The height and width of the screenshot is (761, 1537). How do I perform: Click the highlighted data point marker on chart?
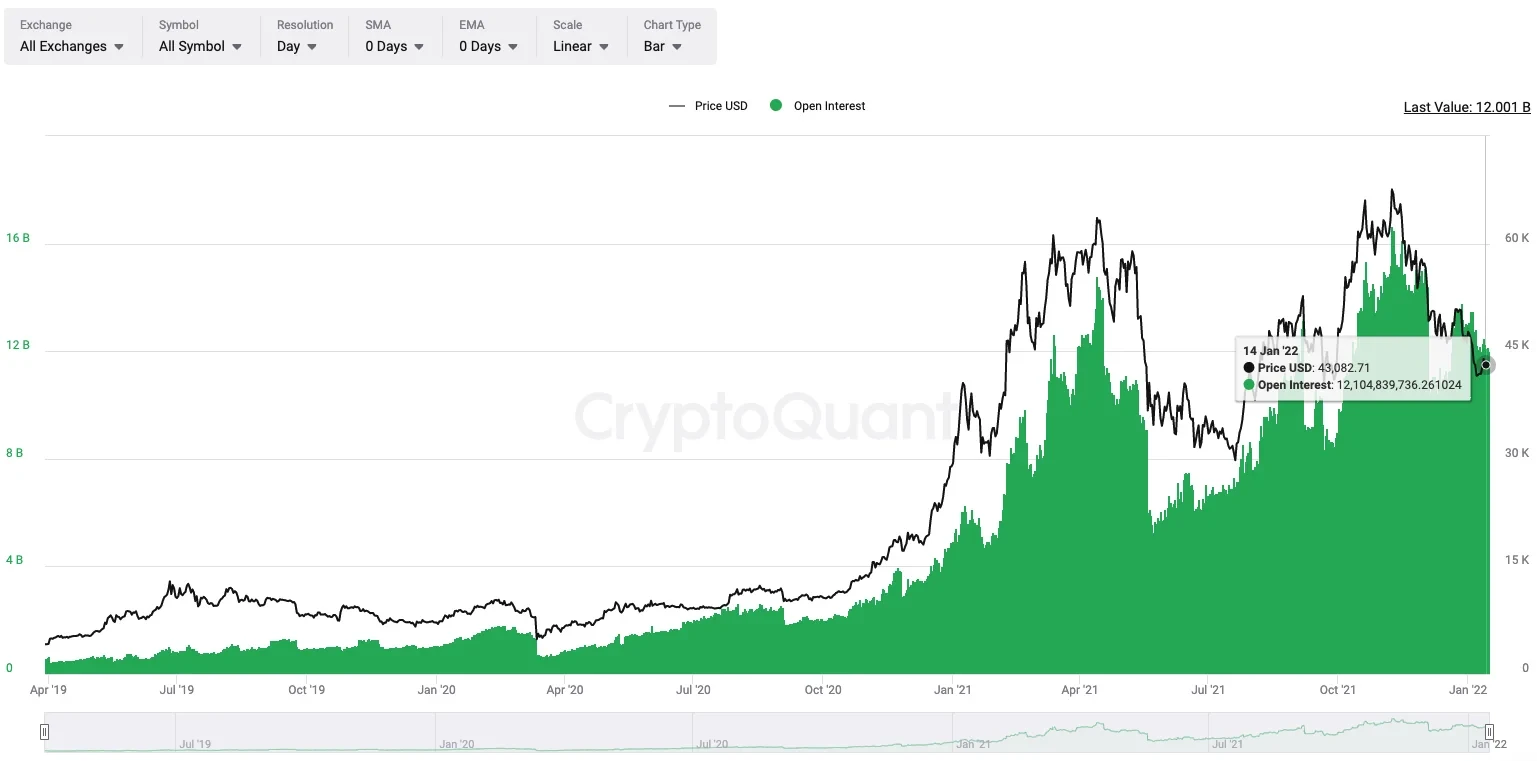click(1486, 365)
